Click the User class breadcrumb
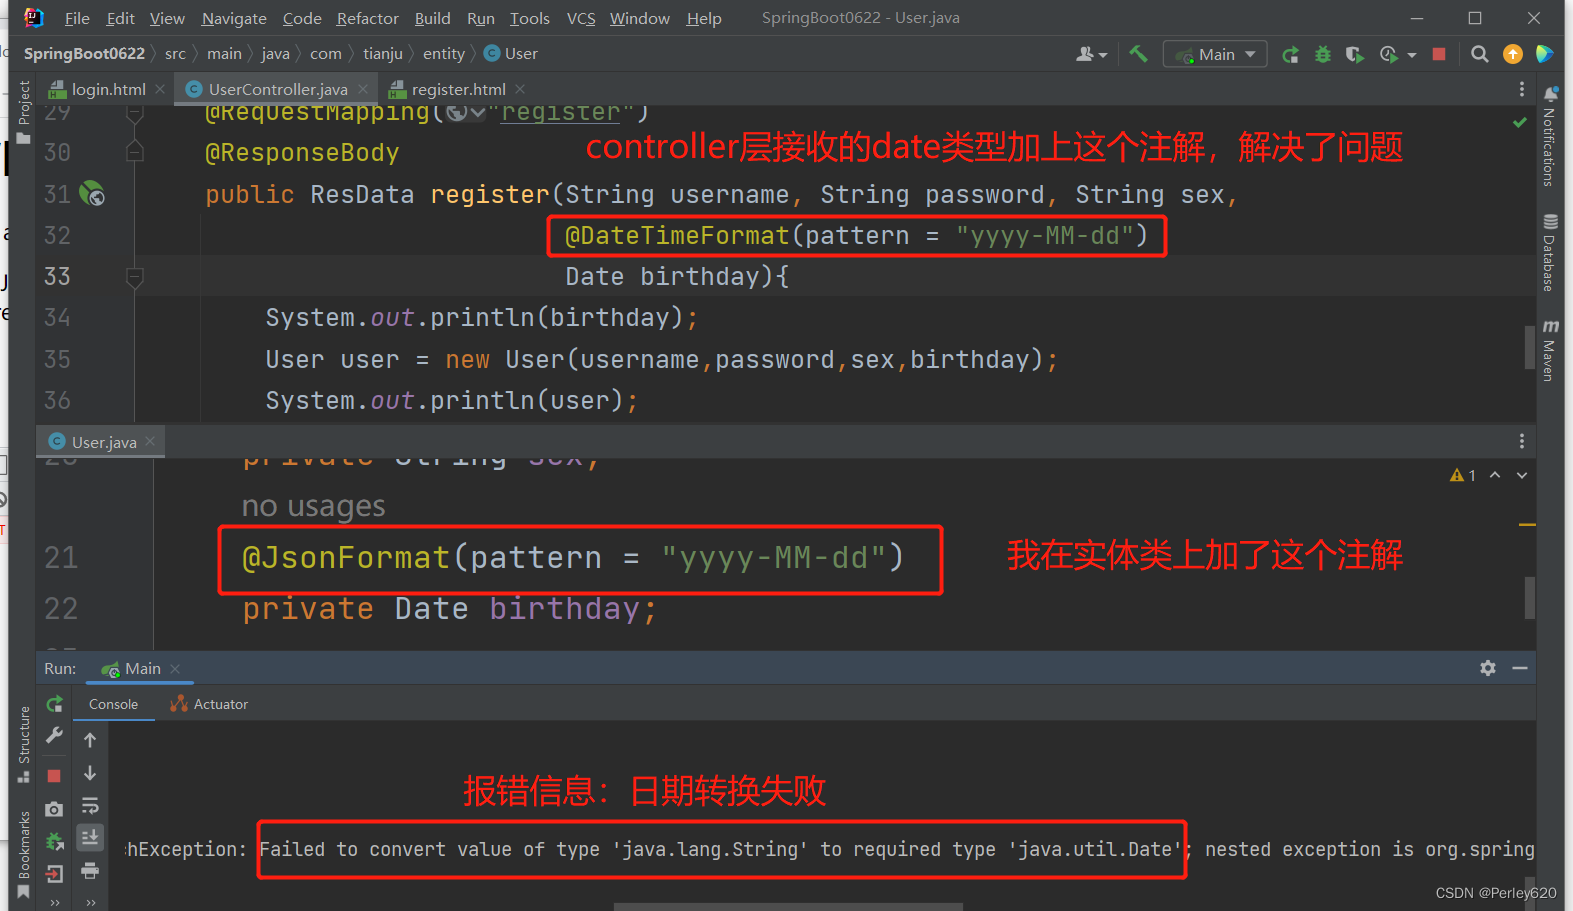The image size is (1573, 911). click(511, 54)
